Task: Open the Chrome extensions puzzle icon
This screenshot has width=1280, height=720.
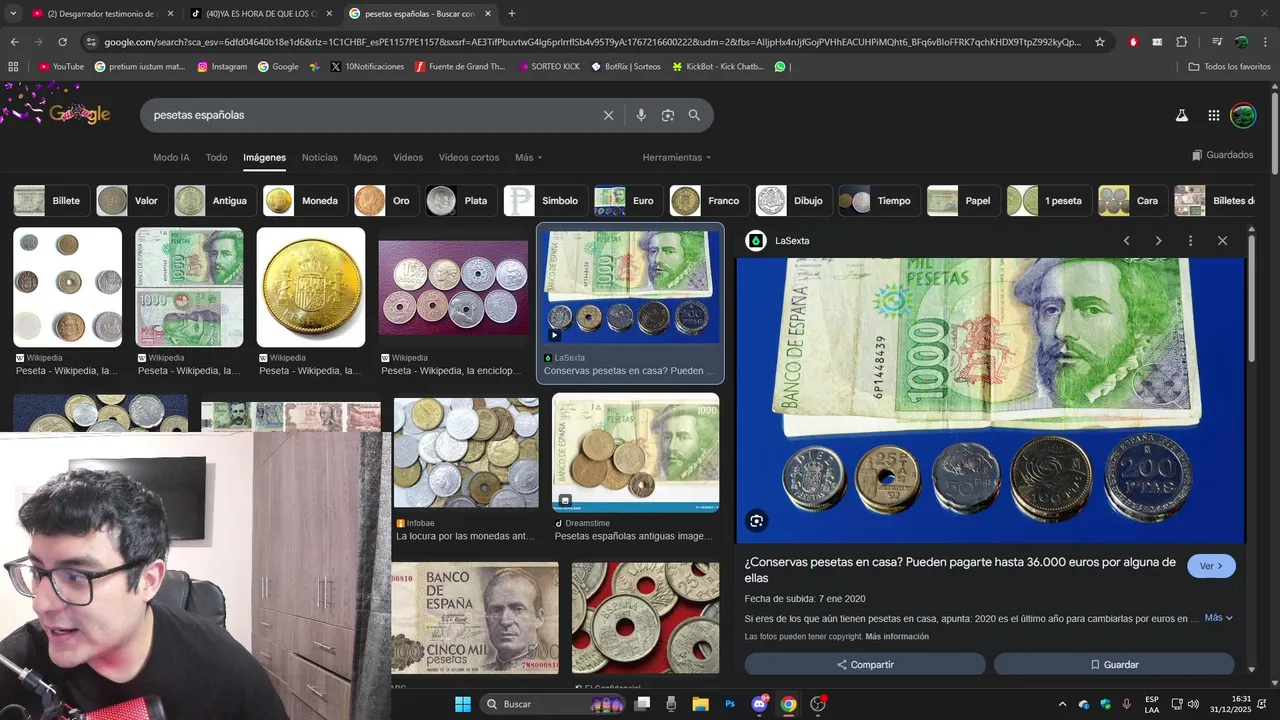Action: click(x=1181, y=42)
